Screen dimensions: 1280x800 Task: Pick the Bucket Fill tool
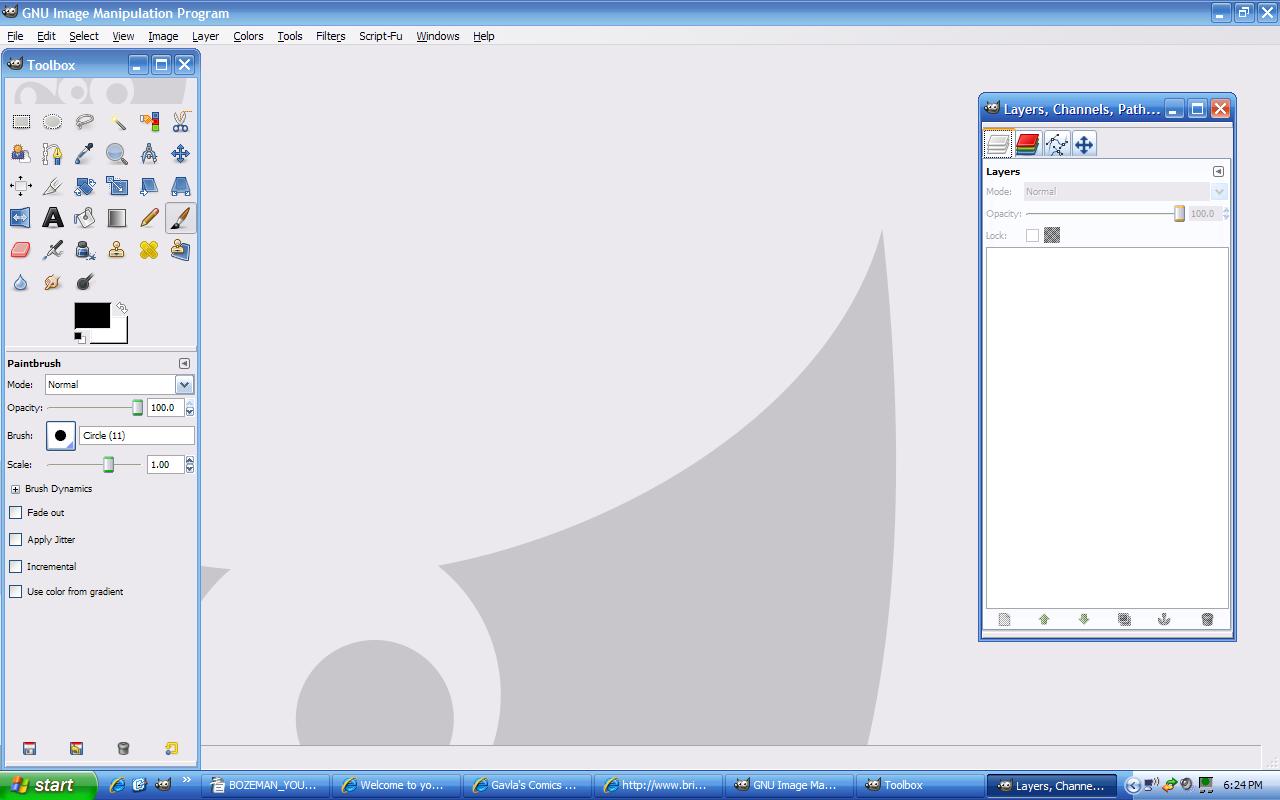pos(85,218)
